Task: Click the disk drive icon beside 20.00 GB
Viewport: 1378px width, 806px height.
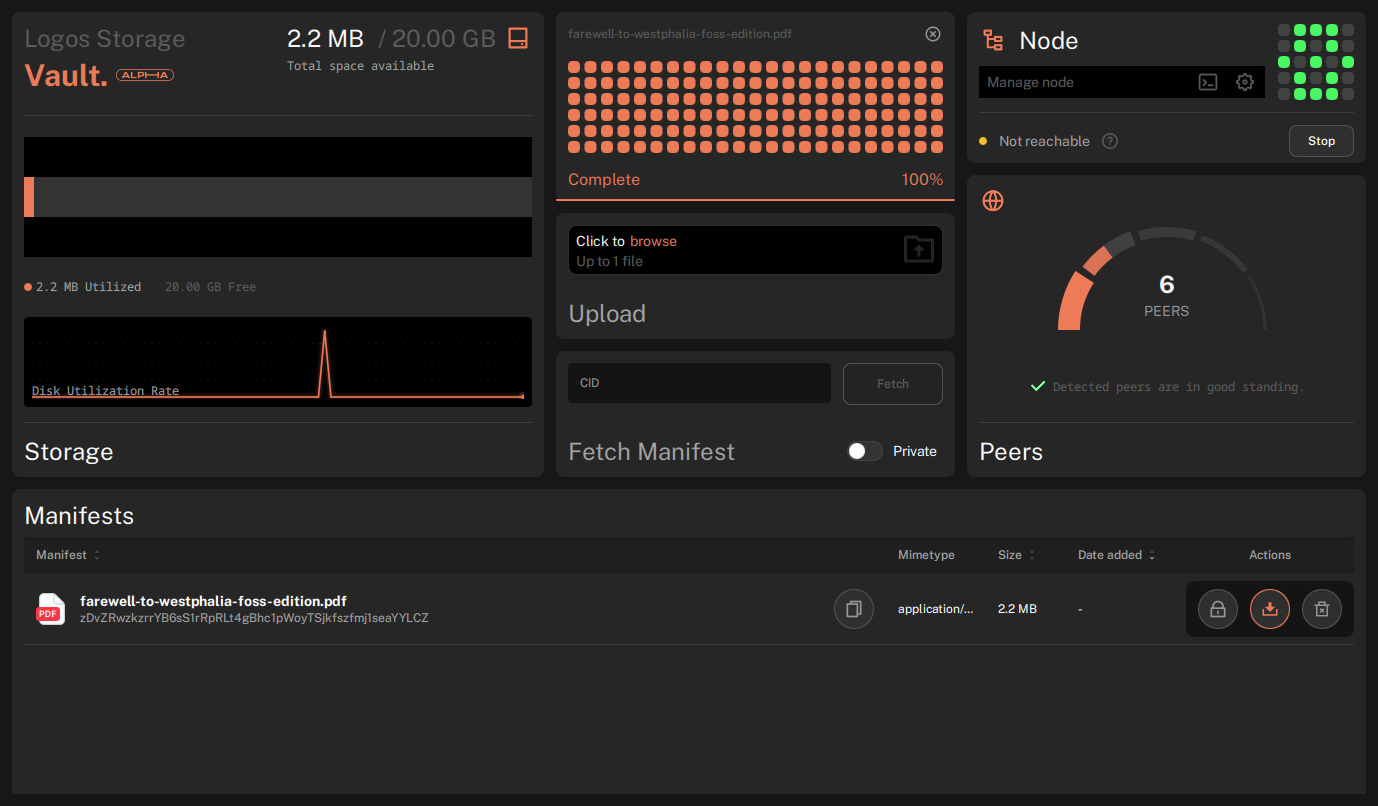Action: 518,39
